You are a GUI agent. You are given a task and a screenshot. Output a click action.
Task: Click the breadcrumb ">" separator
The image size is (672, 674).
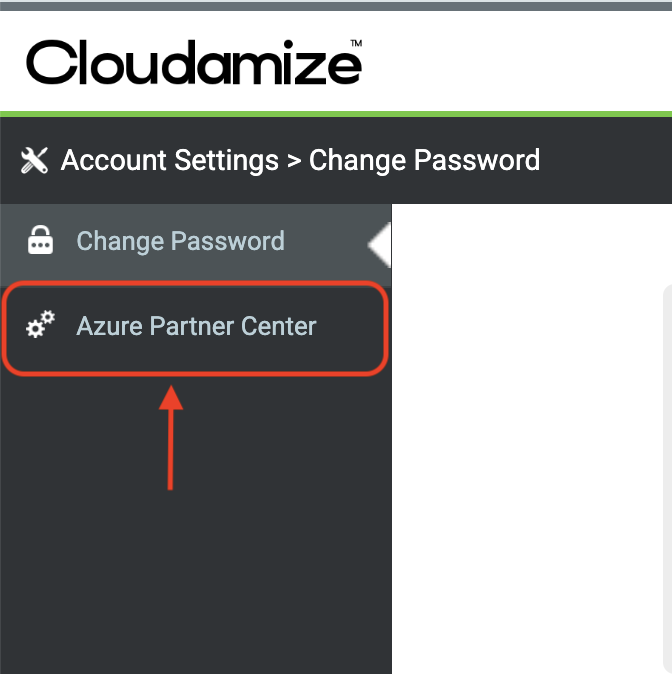[294, 160]
